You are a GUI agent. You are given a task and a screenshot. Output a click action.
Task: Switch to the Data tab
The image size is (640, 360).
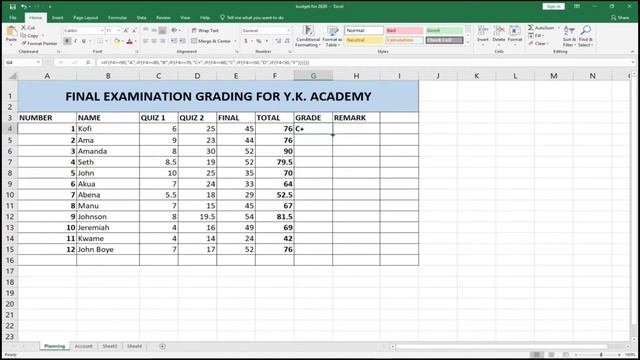(142, 18)
